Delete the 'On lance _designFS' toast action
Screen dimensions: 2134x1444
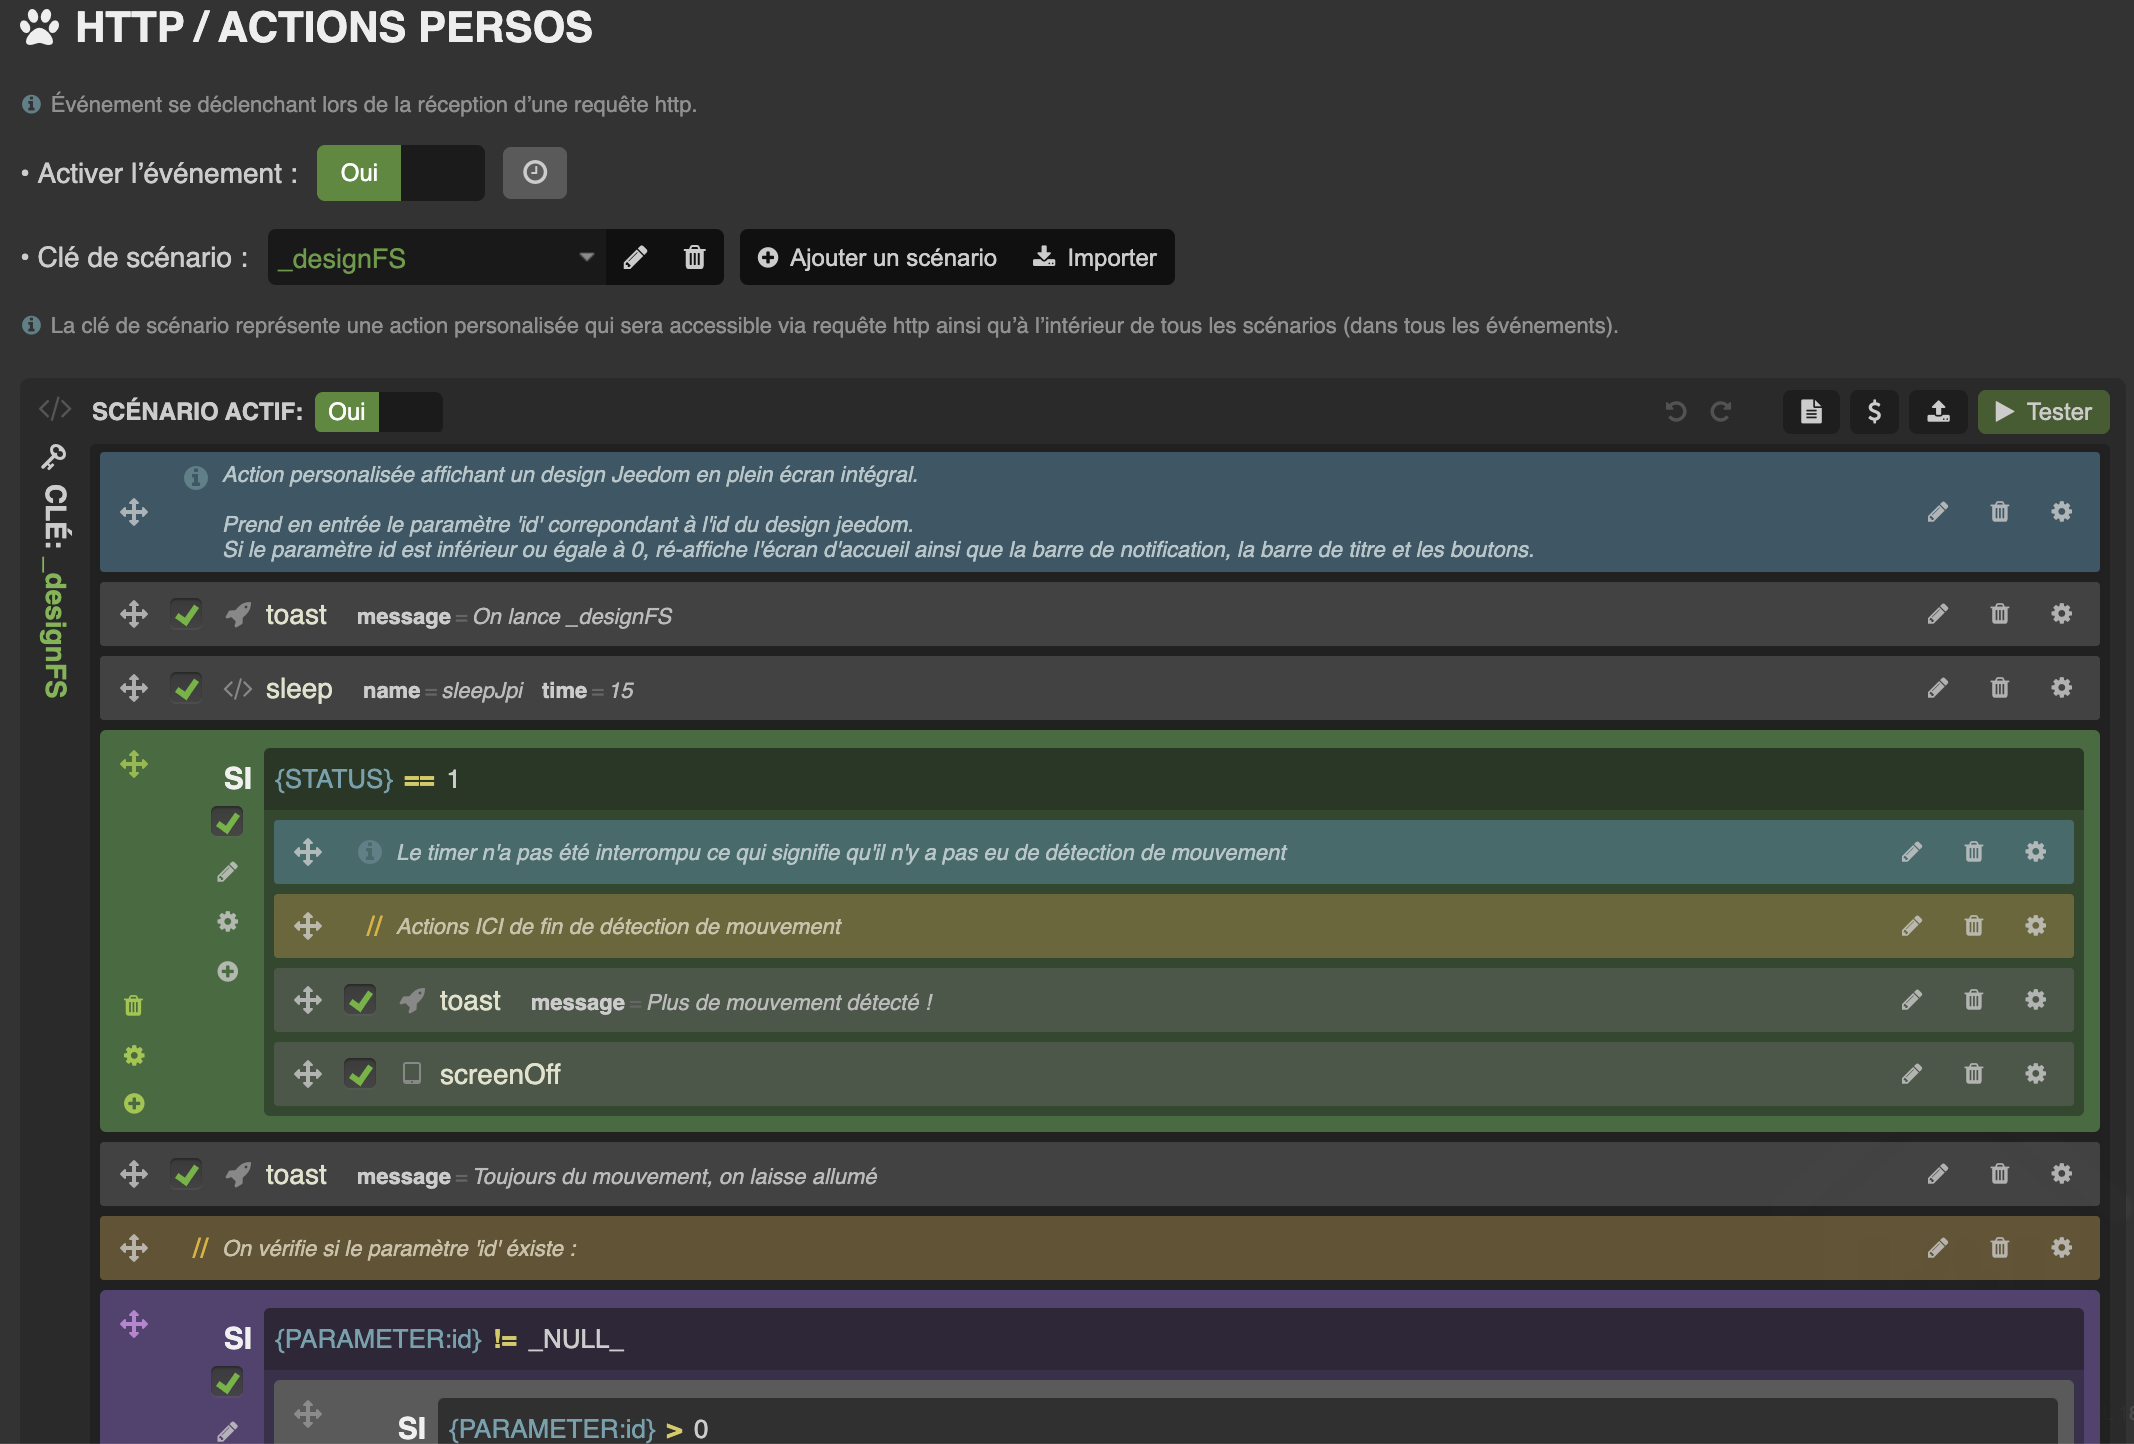coord(2000,614)
